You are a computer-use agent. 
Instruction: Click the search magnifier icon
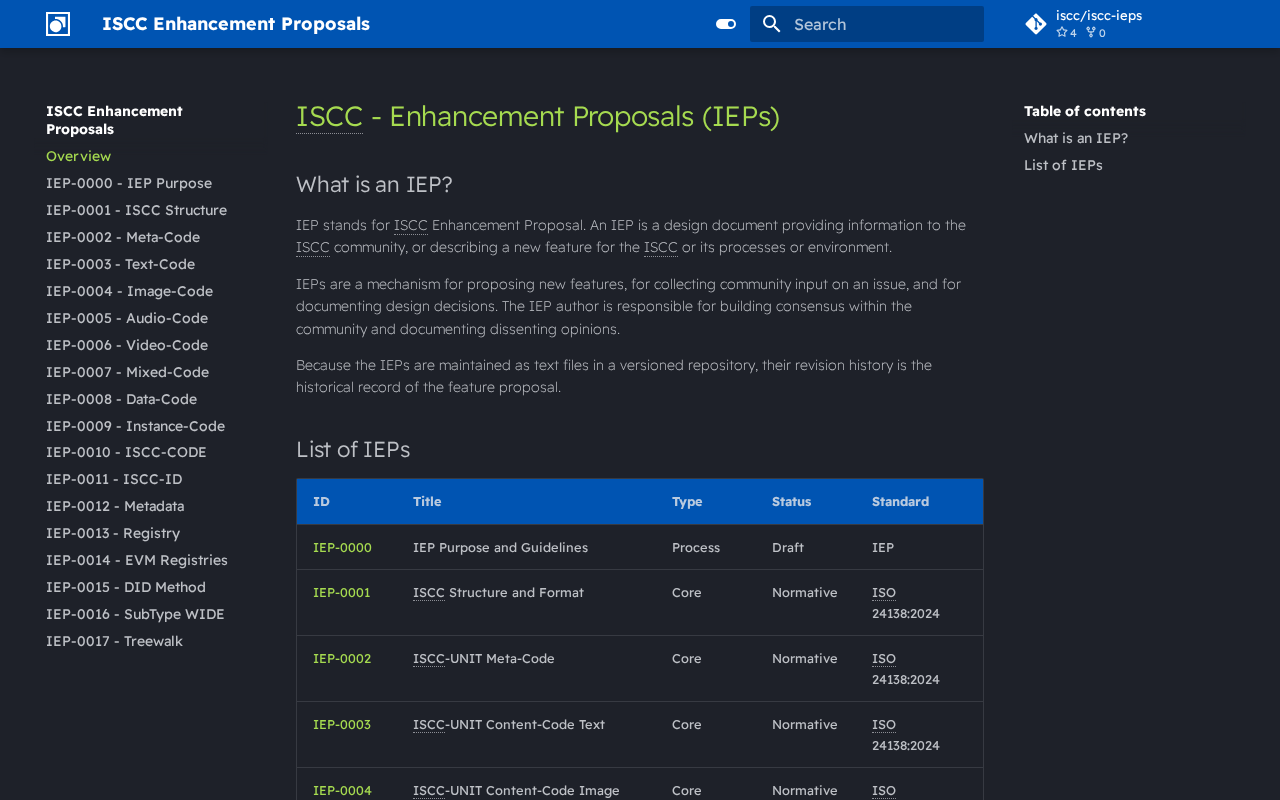click(771, 24)
